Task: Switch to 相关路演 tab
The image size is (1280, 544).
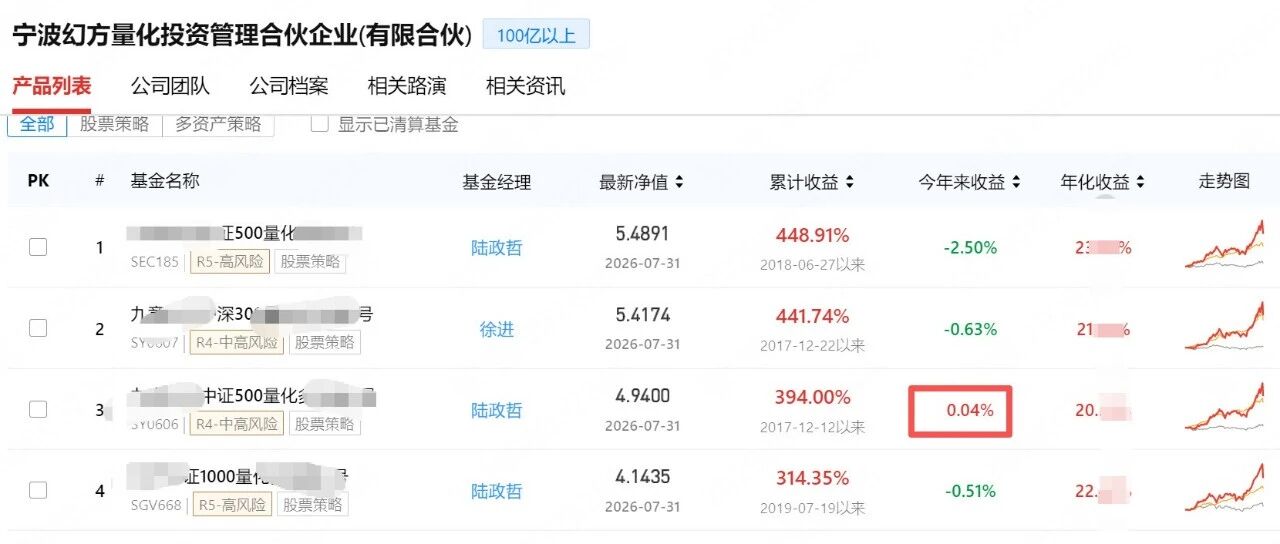Action: pyautogui.click(x=407, y=86)
